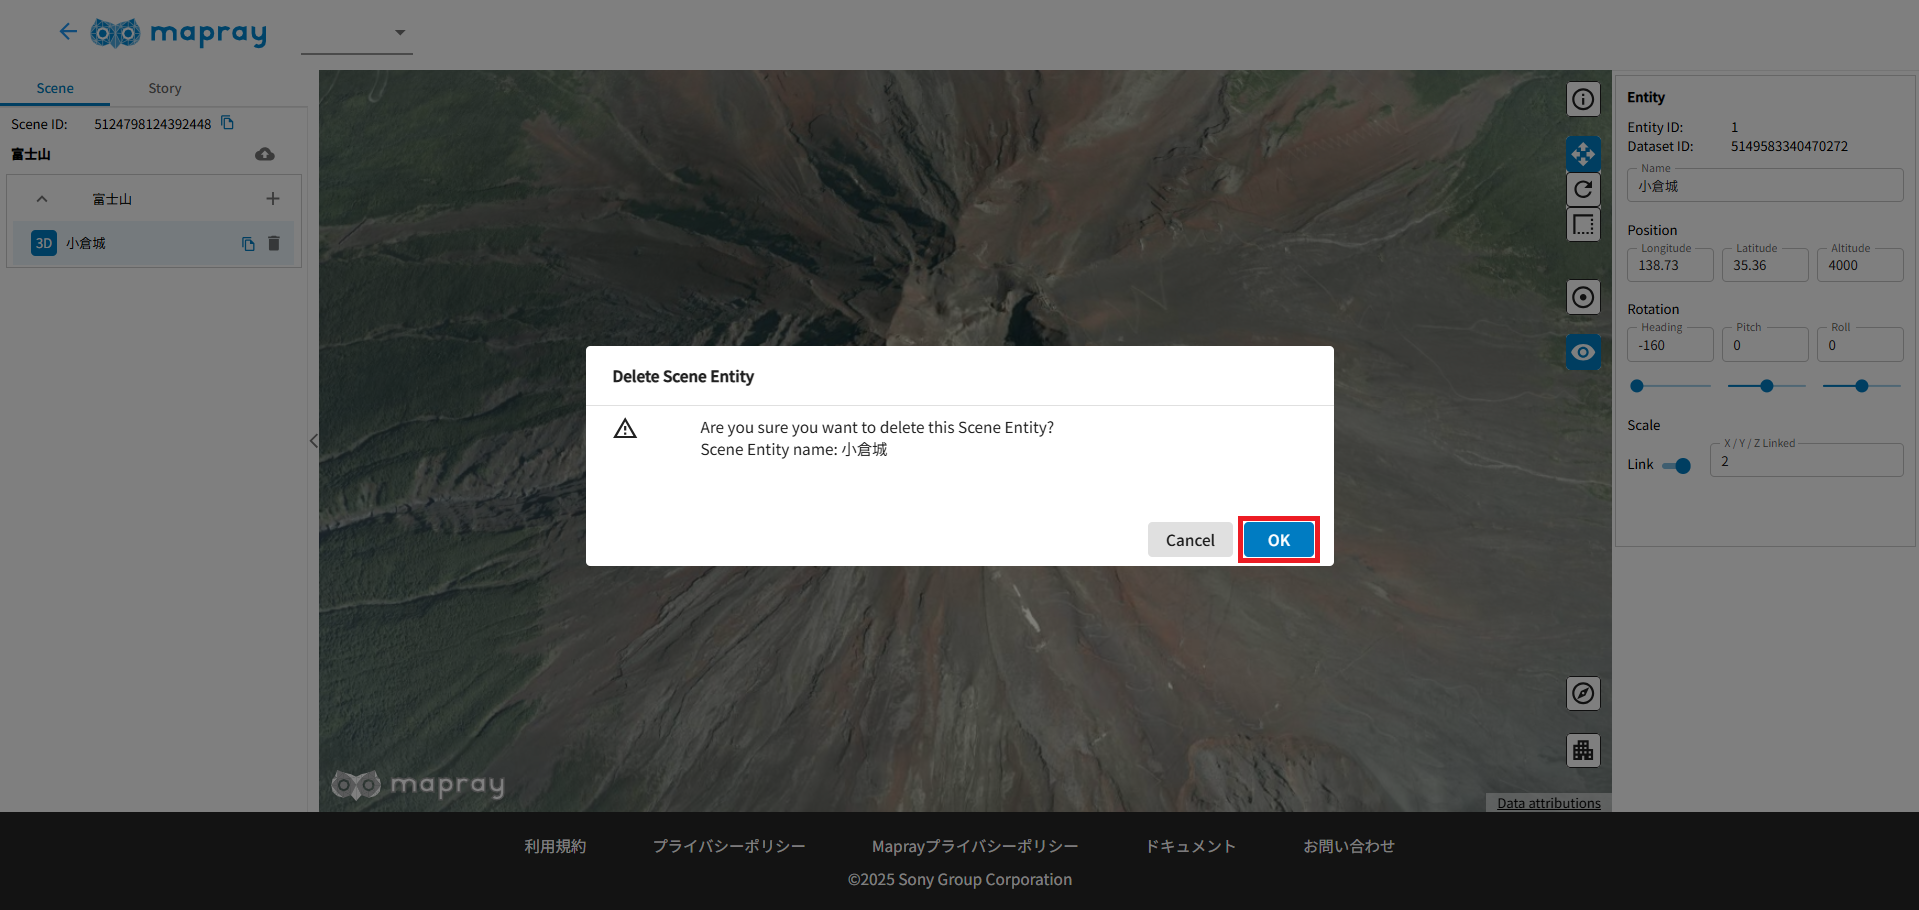Image resolution: width=1919 pixels, height=910 pixels.
Task: Delete the 小倉城 entity via trash icon
Action: pos(274,244)
